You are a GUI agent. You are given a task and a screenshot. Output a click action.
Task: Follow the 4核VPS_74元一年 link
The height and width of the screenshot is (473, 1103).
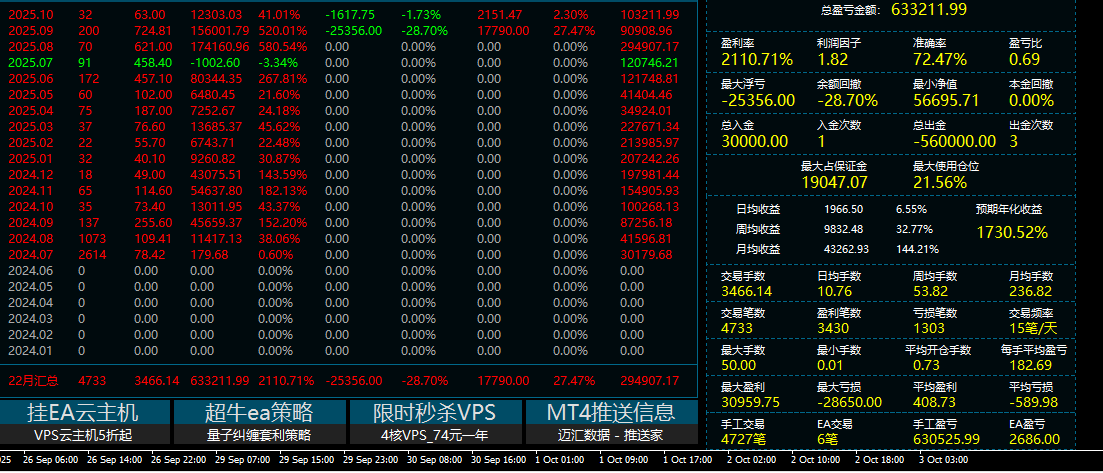[435, 435]
